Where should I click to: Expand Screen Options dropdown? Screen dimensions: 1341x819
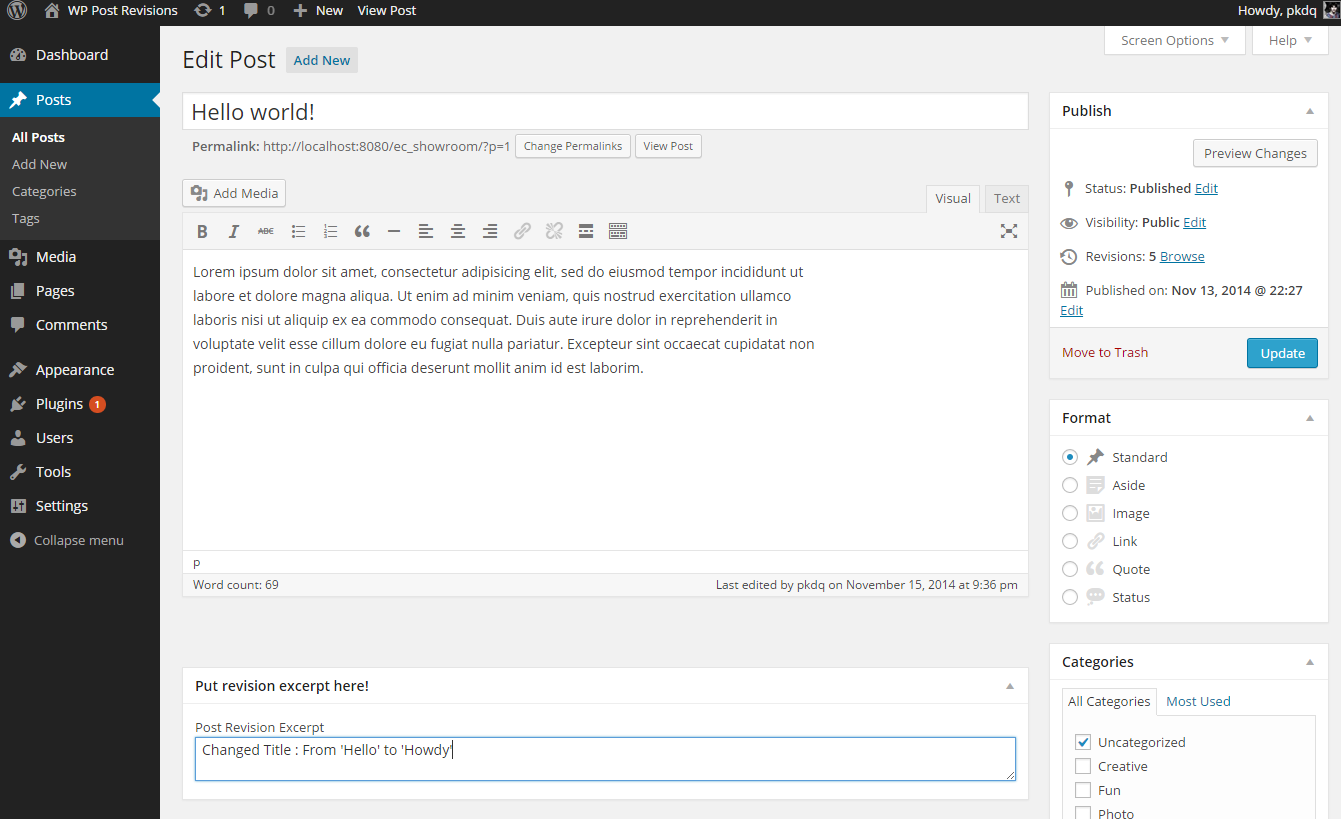coord(1175,40)
